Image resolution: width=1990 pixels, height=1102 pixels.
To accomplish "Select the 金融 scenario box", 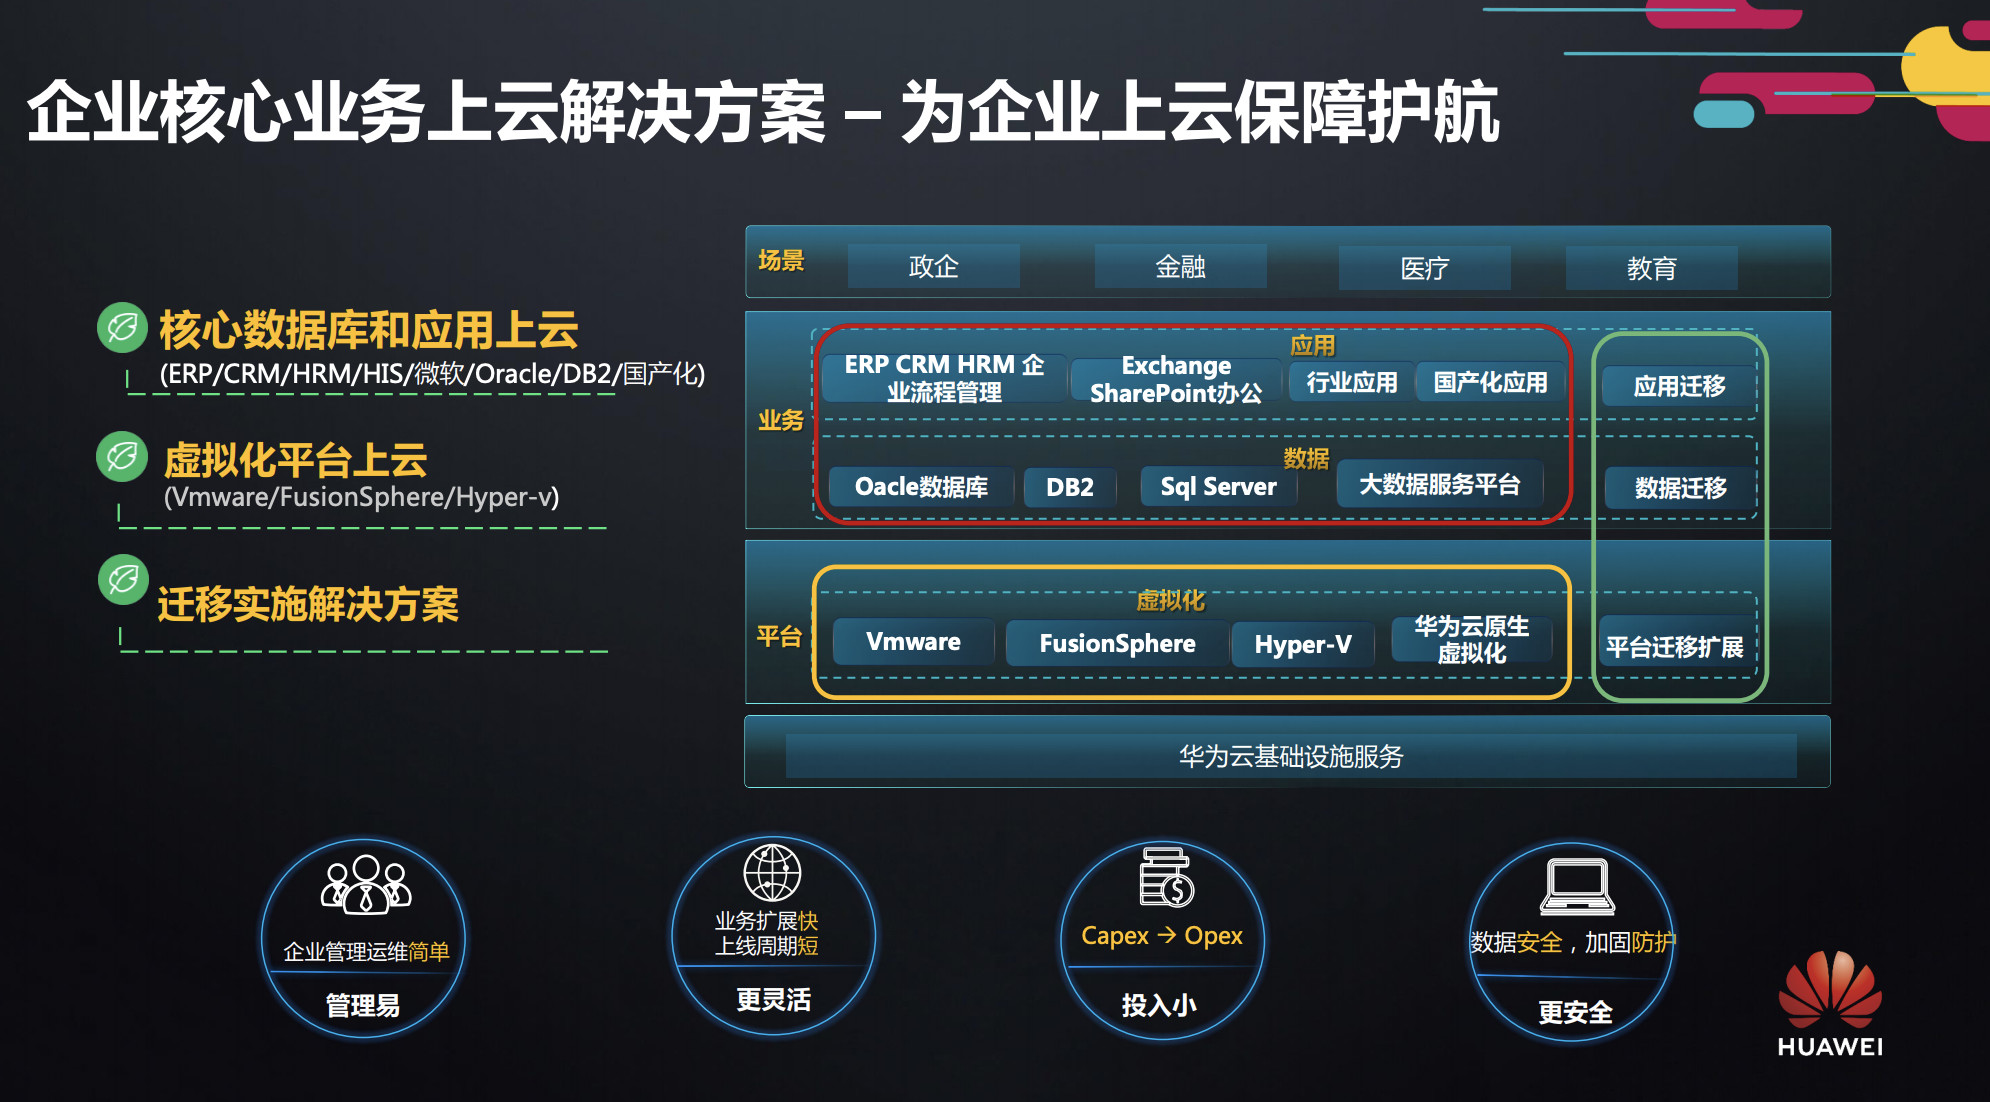I will (x=1180, y=267).
